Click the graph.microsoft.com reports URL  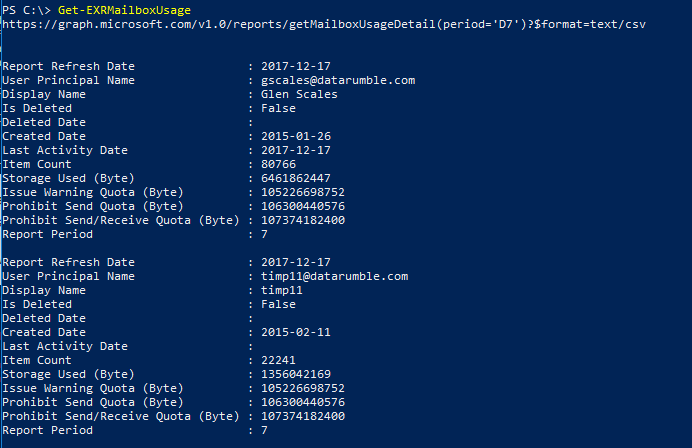[324, 24]
